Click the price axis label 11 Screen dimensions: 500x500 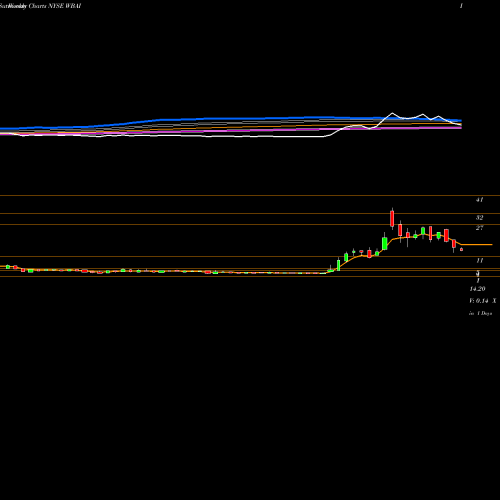click(479, 260)
